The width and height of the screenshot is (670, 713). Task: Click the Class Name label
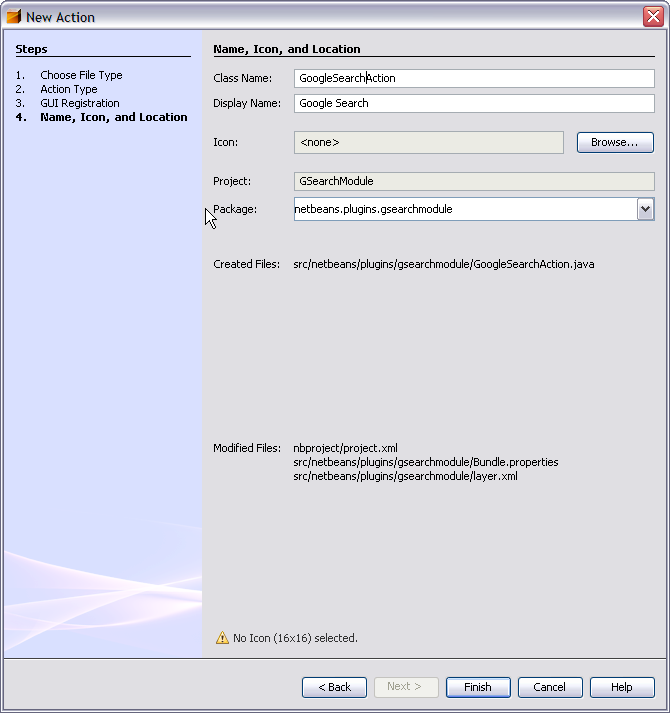click(242, 78)
